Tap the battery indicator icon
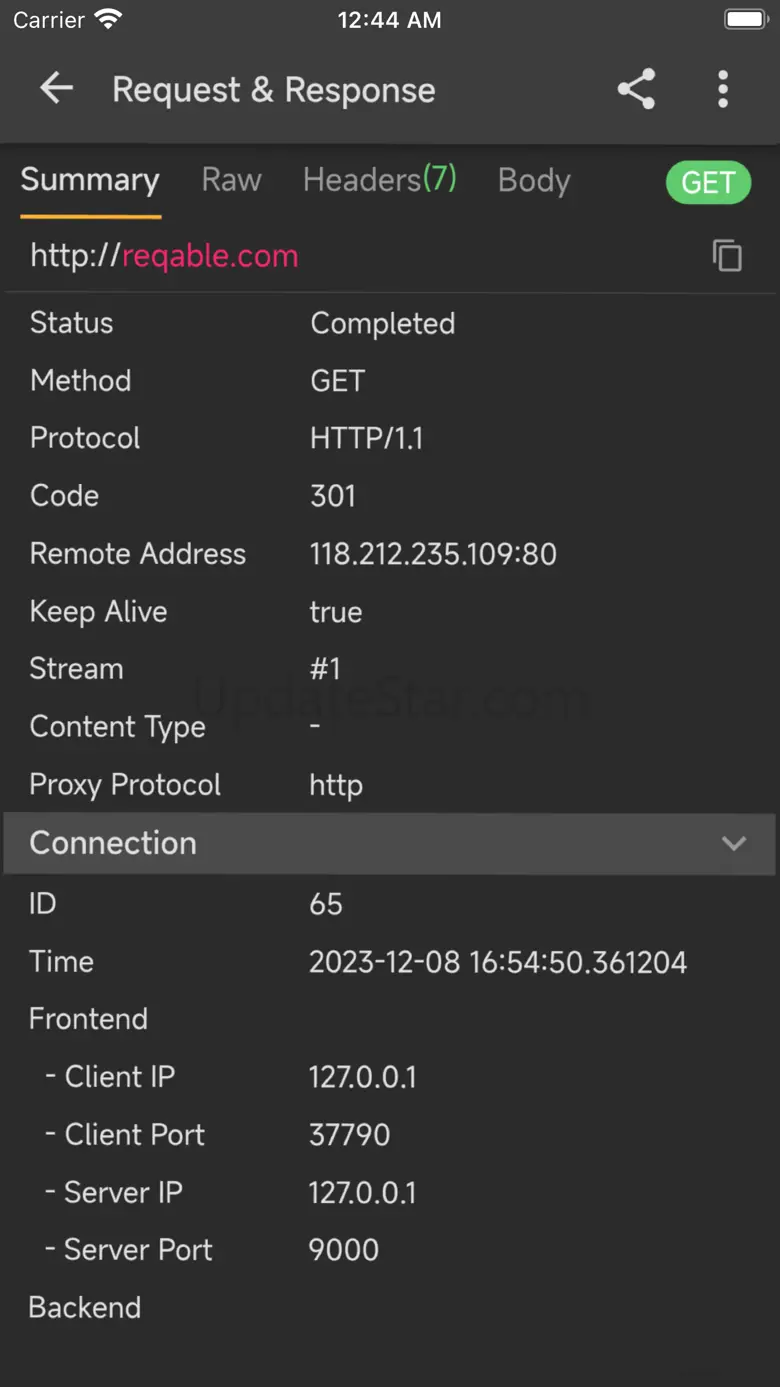This screenshot has height=1387, width=780. tap(745, 20)
